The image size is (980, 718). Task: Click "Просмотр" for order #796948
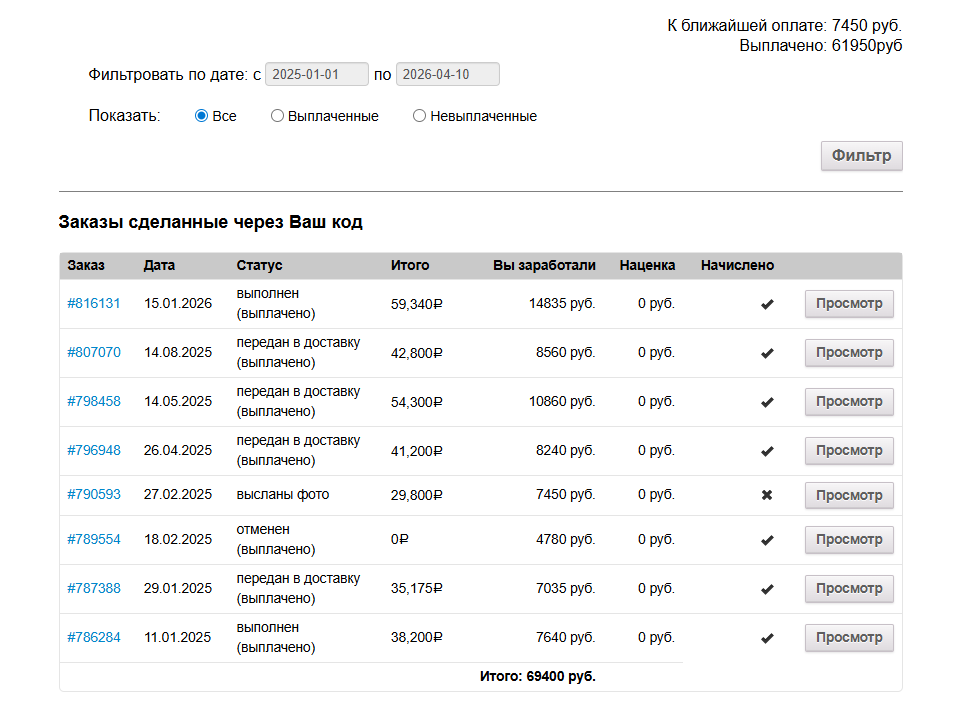point(849,451)
